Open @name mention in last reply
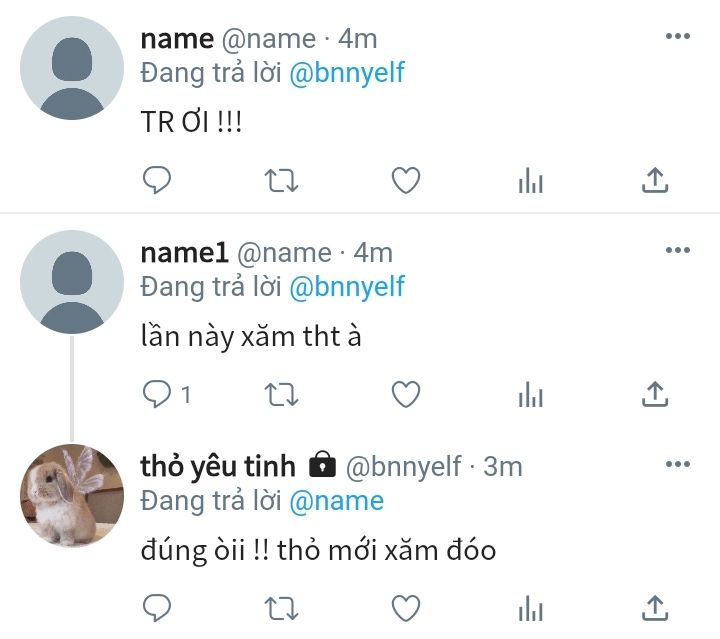 coord(337,501)
